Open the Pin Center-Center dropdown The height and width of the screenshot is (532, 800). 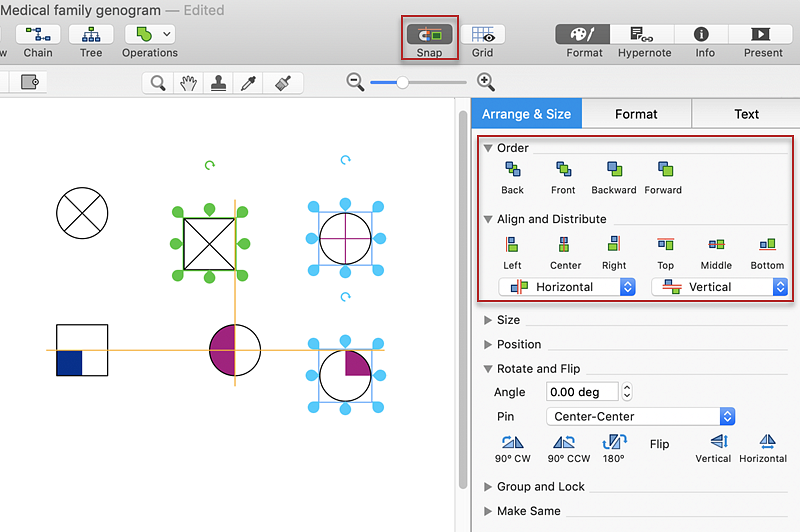point(640,416)
